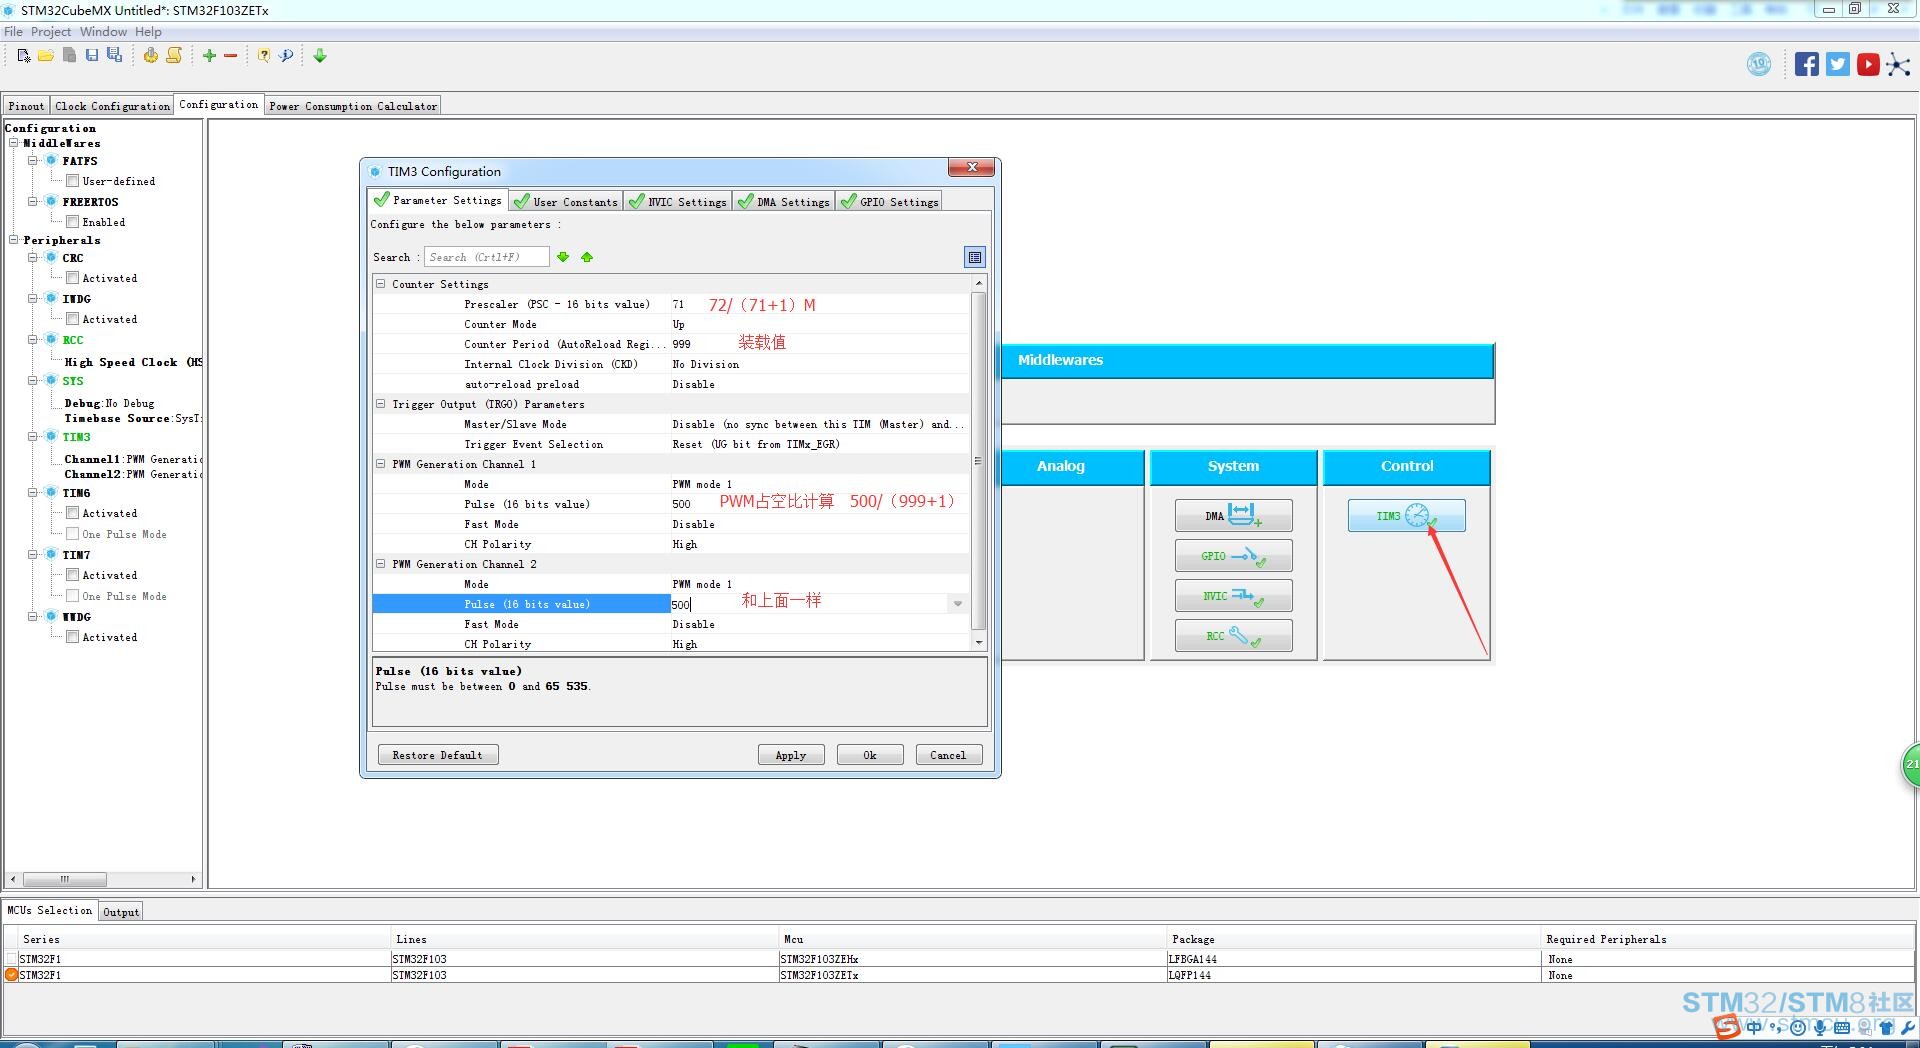1920x1048 pixels.
Task: Click the Save As double-floppy toolbar icon
Action: [x=115, y=56]
